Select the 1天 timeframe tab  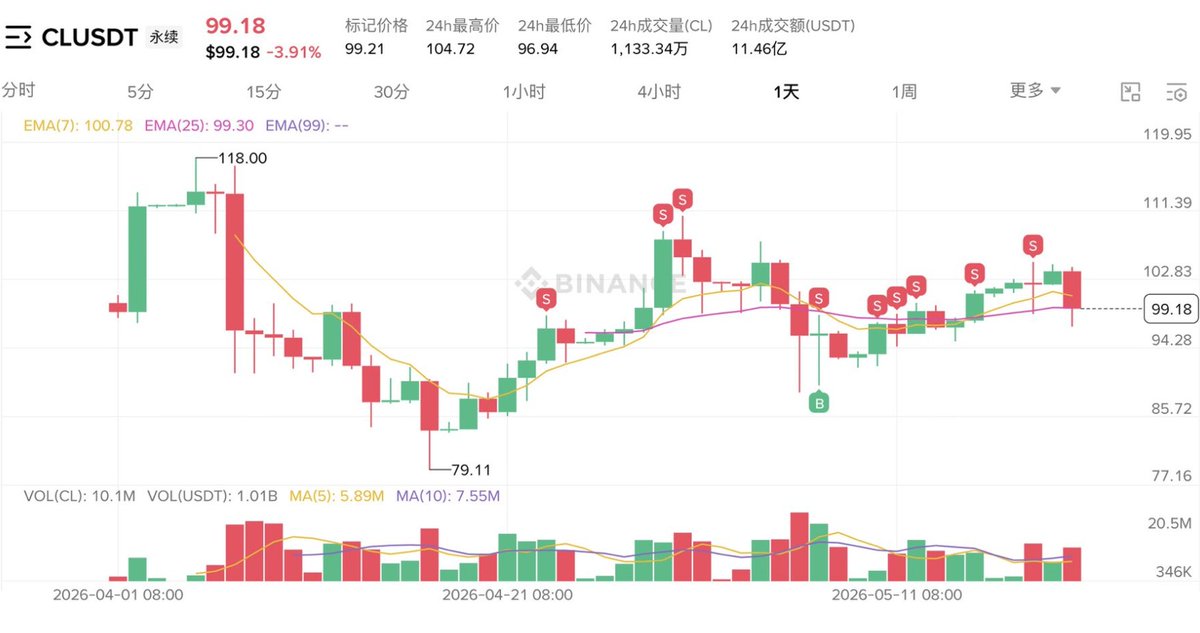[x=786, y=92]
